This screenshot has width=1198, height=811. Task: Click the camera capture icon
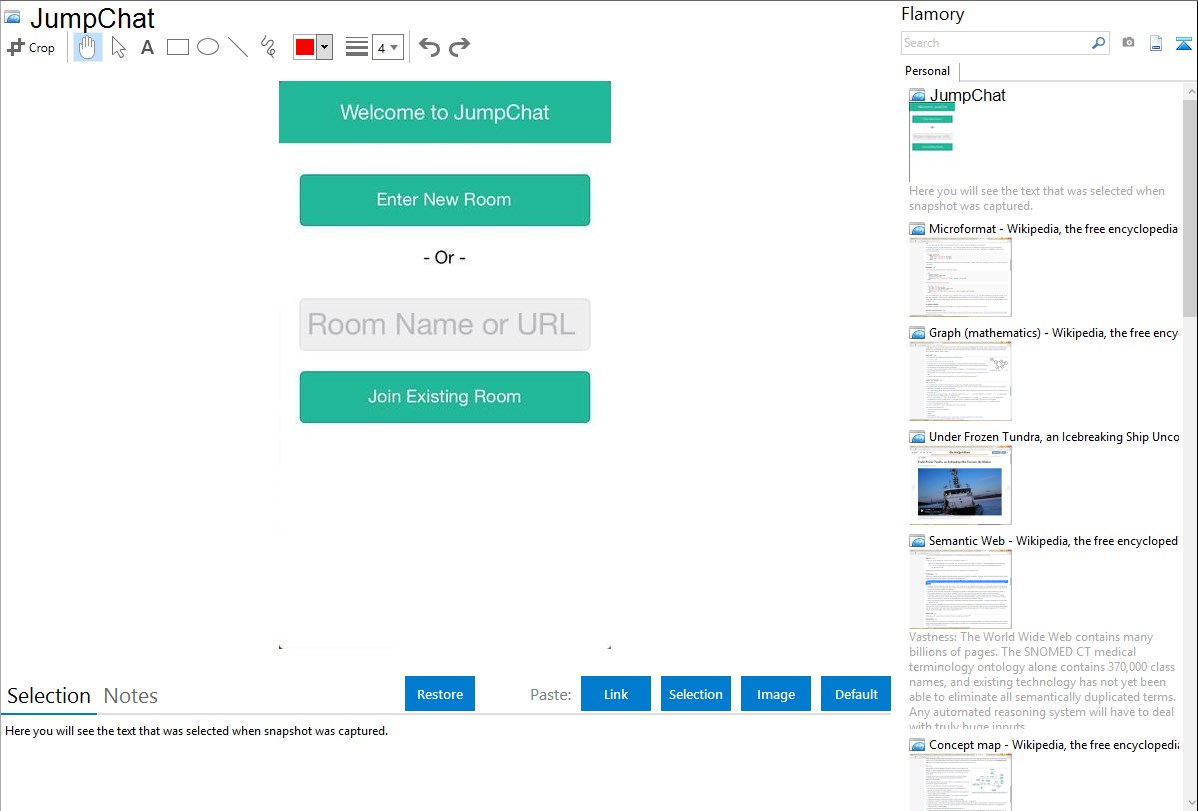[x=1128, y=43]
